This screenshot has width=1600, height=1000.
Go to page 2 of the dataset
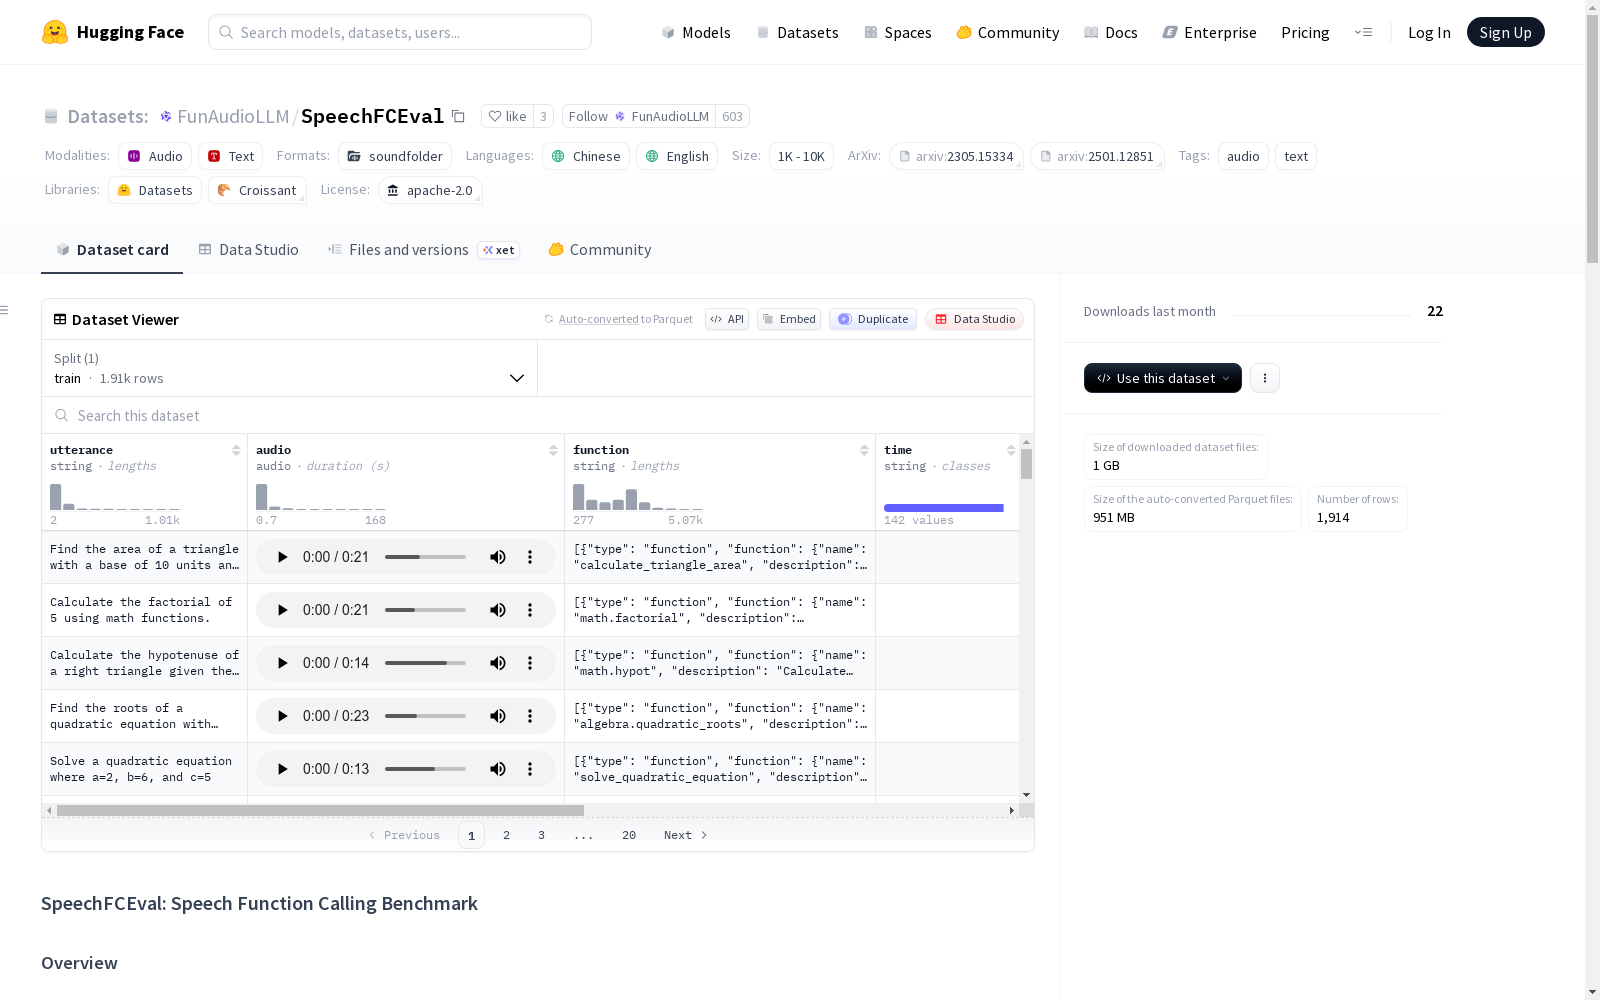[506, 835]
